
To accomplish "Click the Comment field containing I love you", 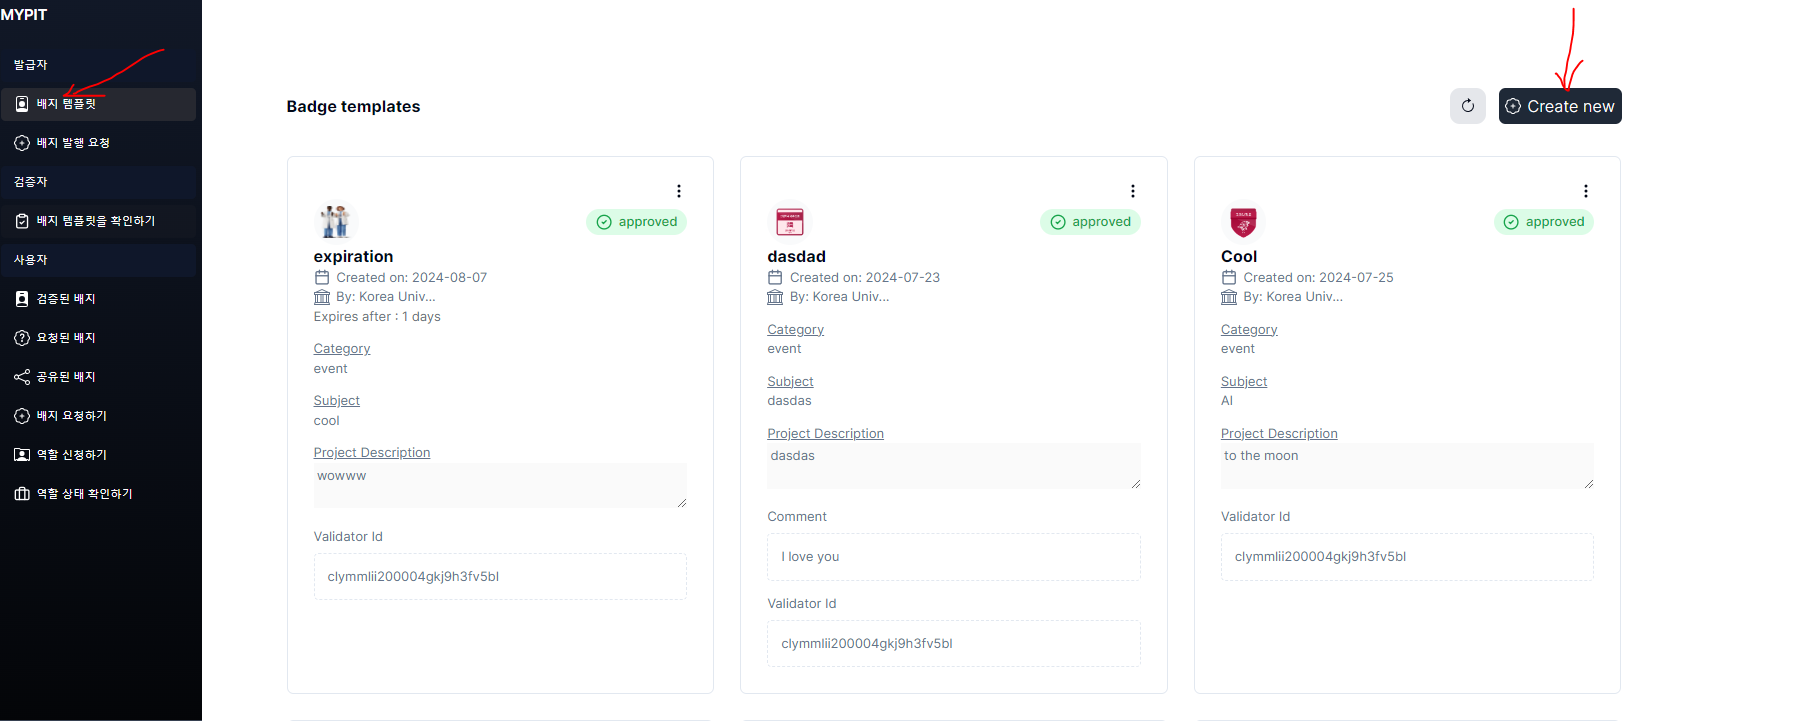I will [953, 557].
